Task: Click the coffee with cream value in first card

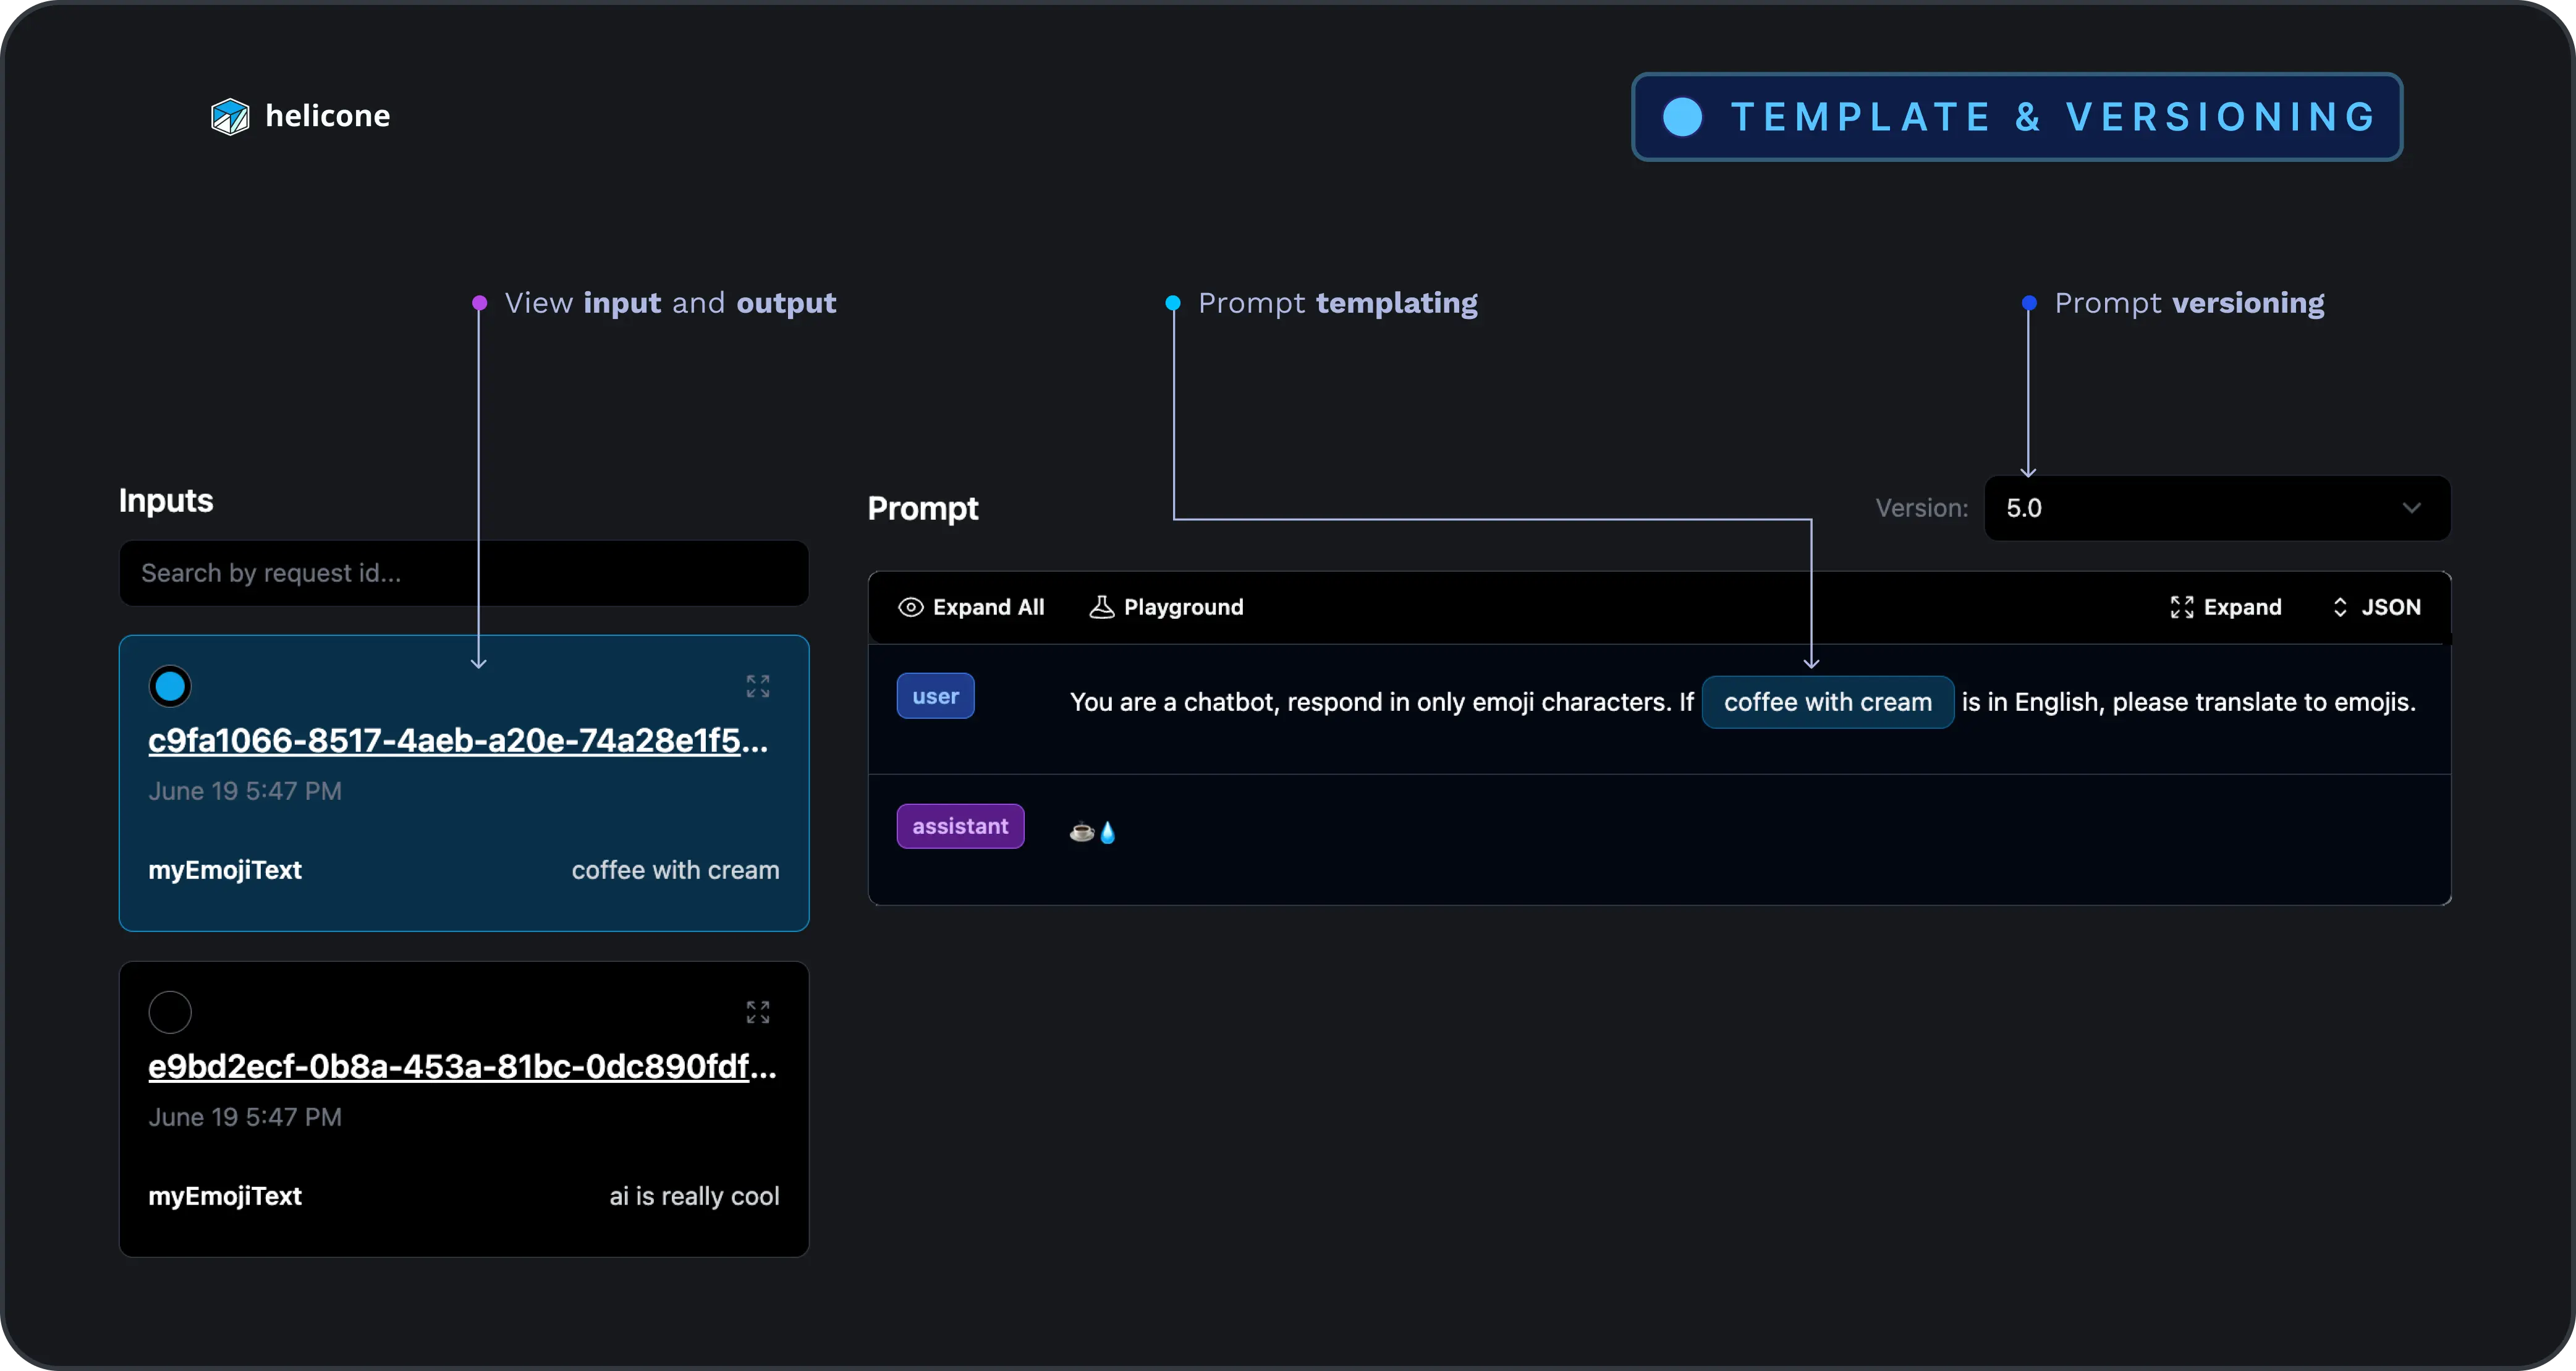Action: click(675, 870)
